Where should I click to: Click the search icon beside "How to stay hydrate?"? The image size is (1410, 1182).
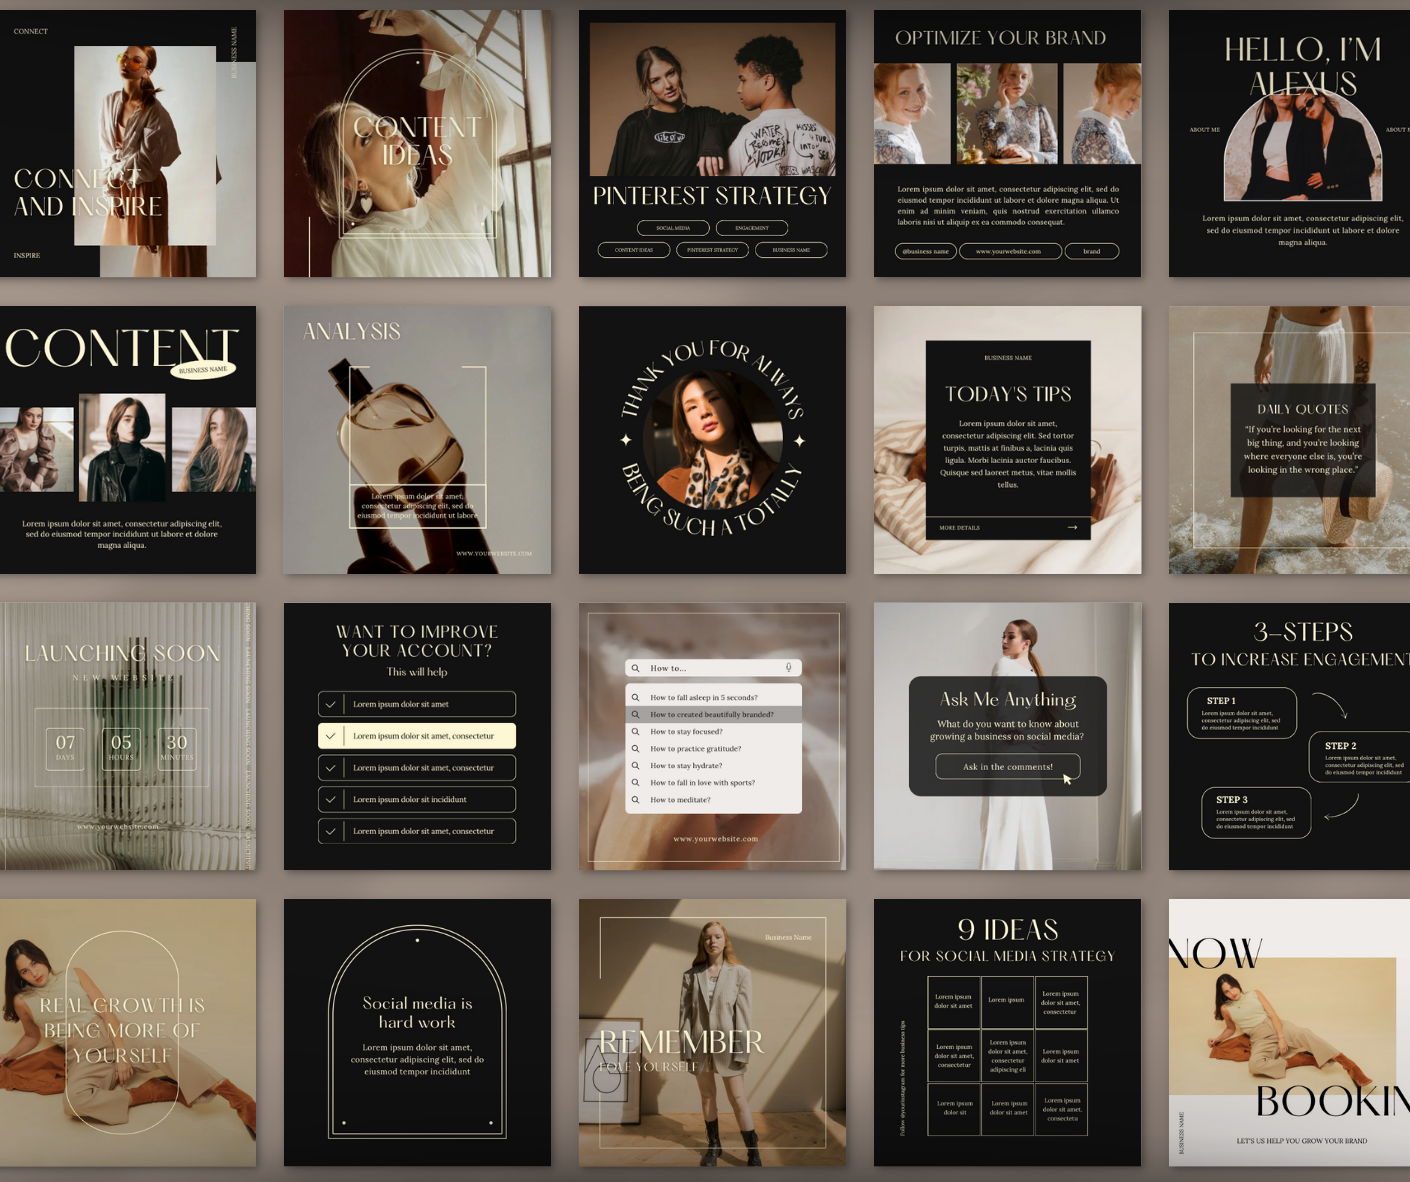coord(635,766)
